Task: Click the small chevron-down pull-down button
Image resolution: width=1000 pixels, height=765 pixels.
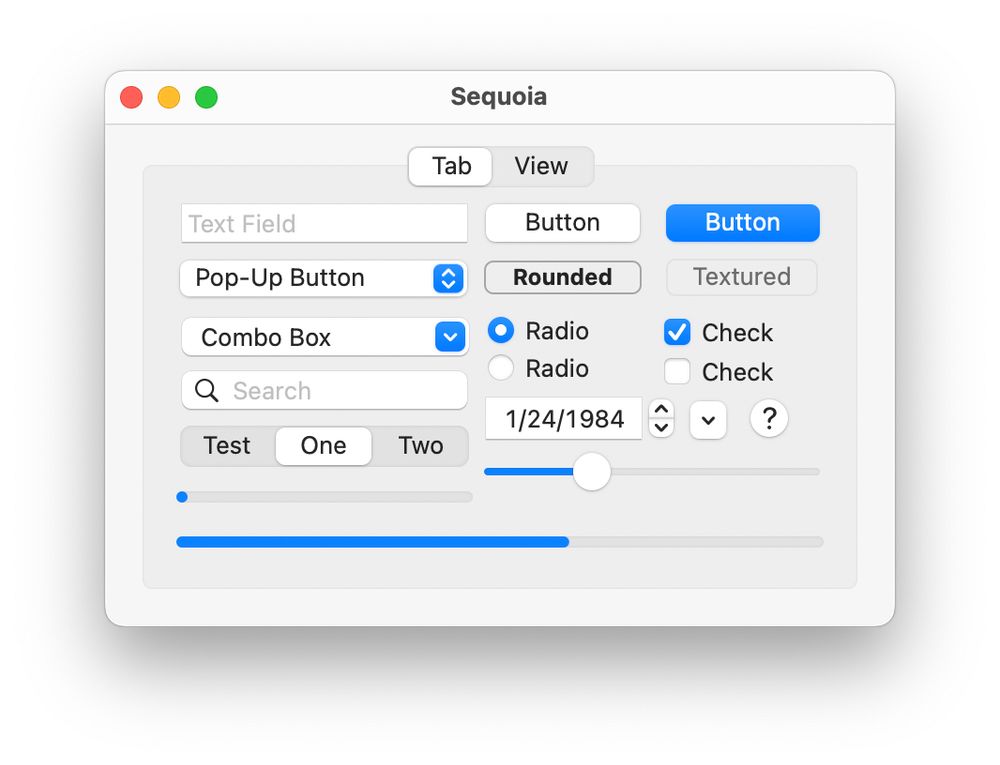Action: coord(708,420)
